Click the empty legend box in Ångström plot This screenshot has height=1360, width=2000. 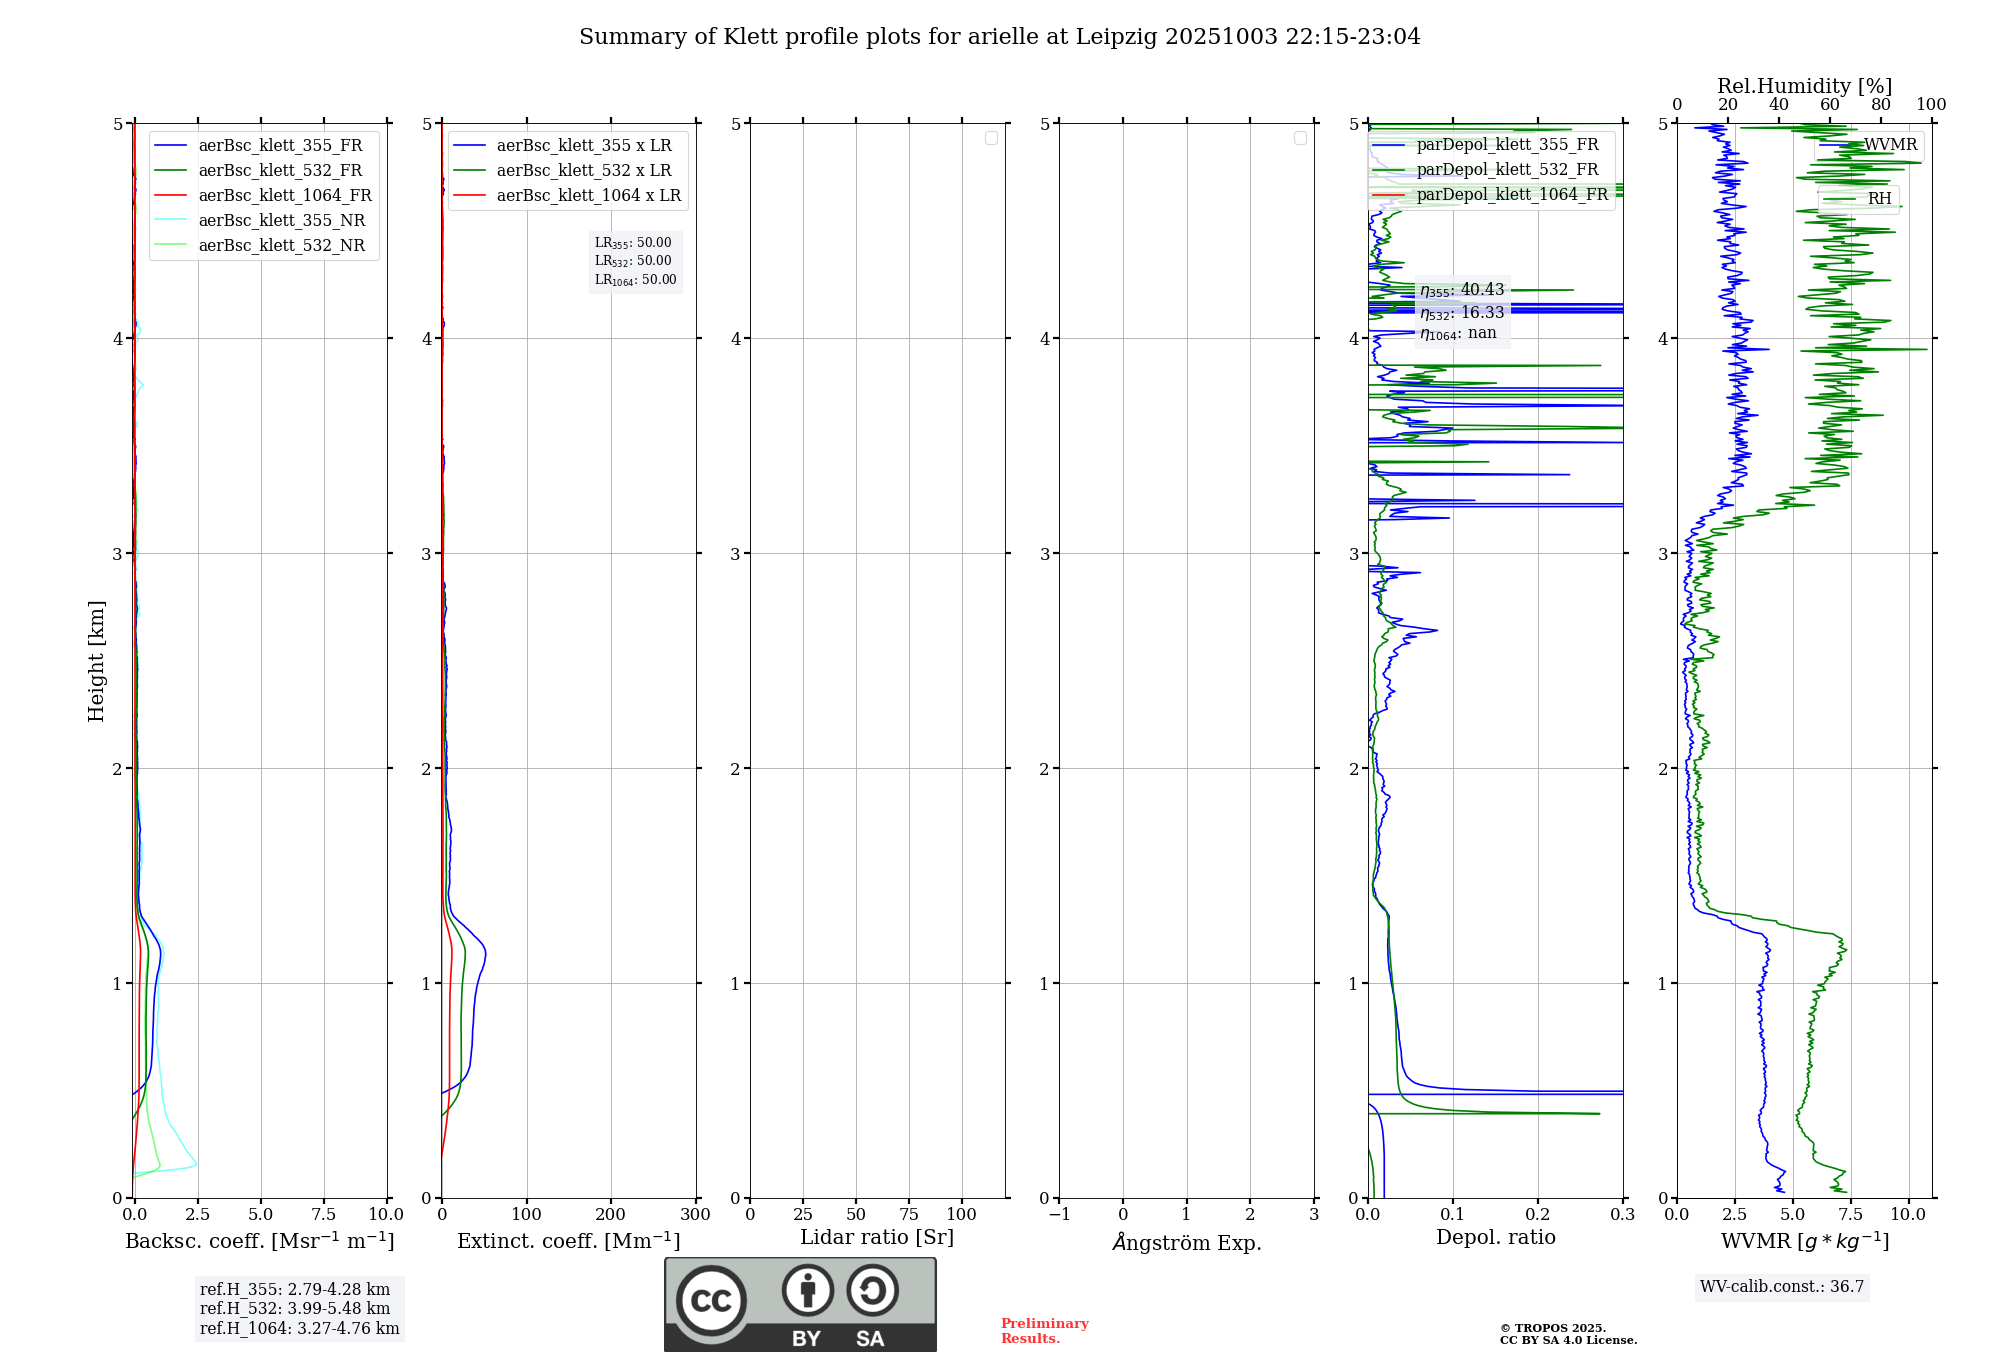pos(1300,138)
